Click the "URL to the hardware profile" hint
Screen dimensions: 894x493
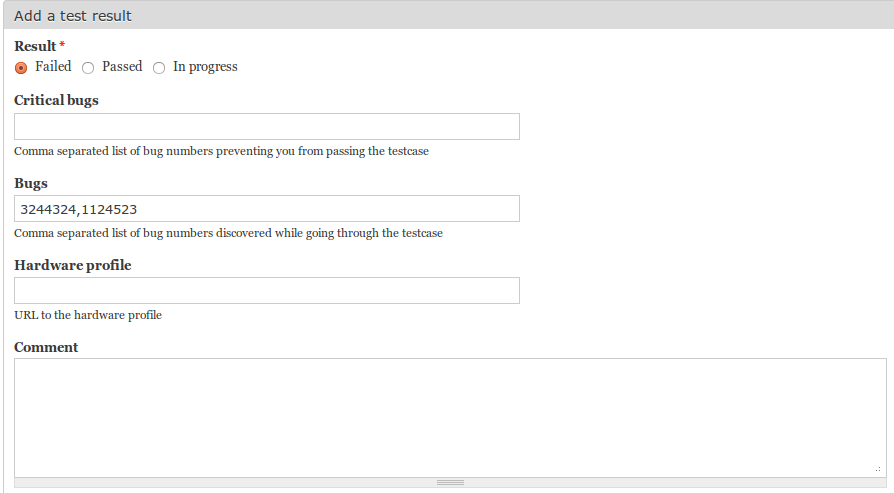[88, 315]
